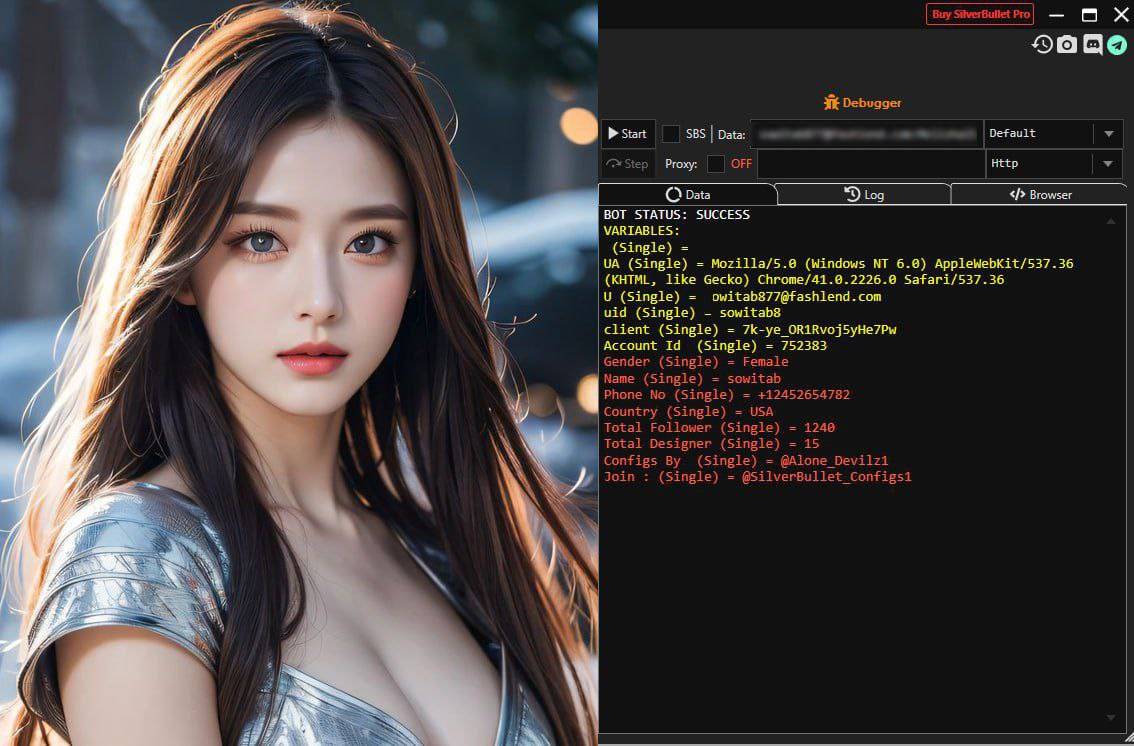Click the uid sowitab8 line

(x=692, y=313)
